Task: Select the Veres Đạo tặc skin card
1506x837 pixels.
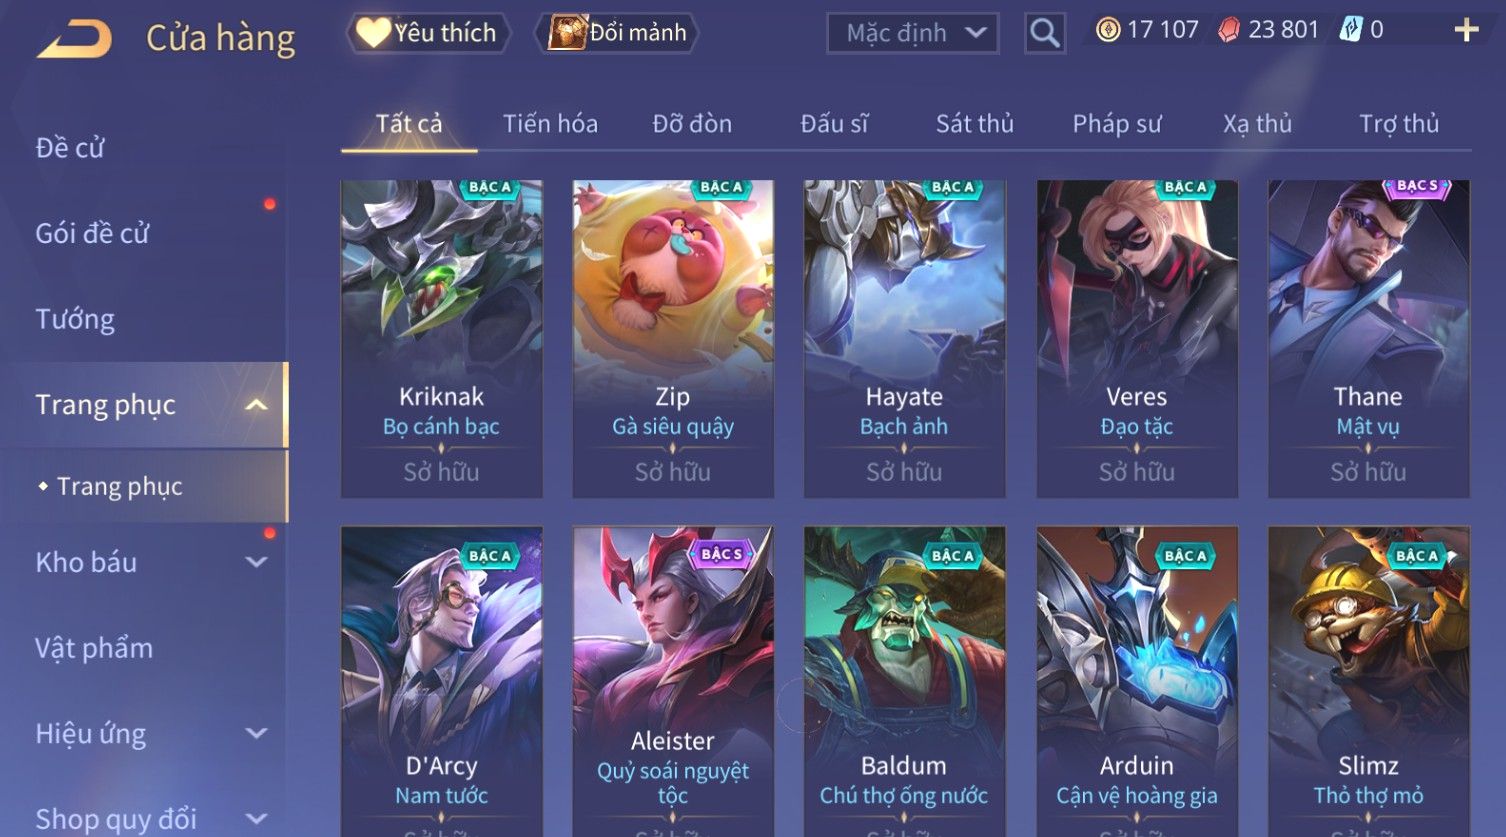Action: pos(1137,339)
